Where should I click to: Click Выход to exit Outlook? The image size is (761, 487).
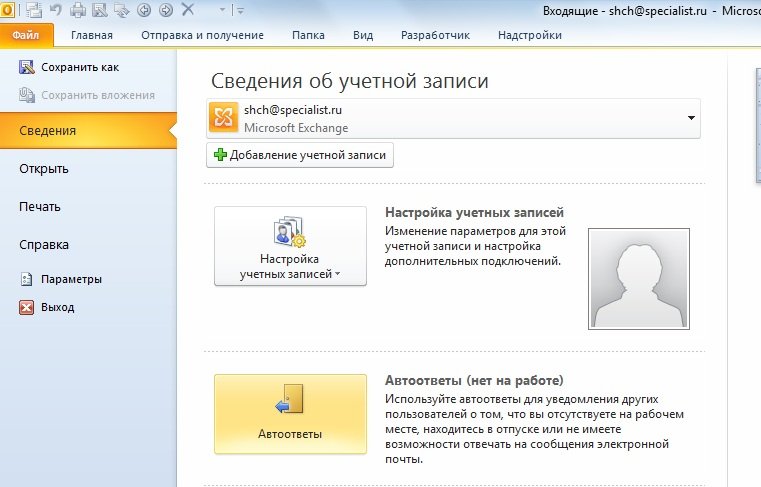pyautogui.click(x=57, y=307)
